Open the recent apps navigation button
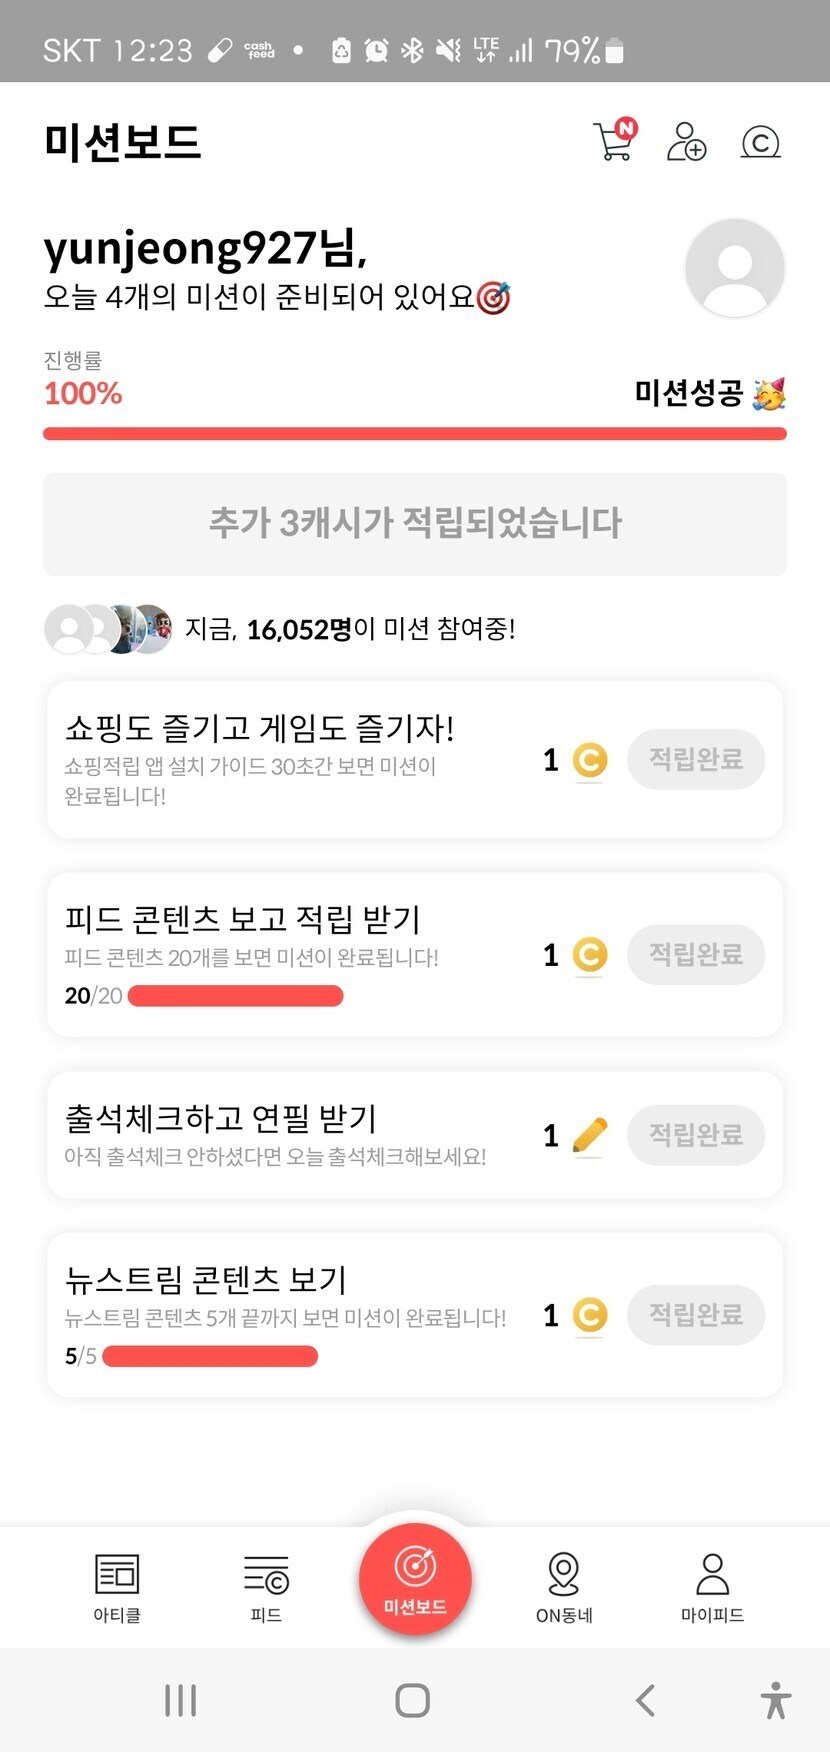 point(180,1700)
